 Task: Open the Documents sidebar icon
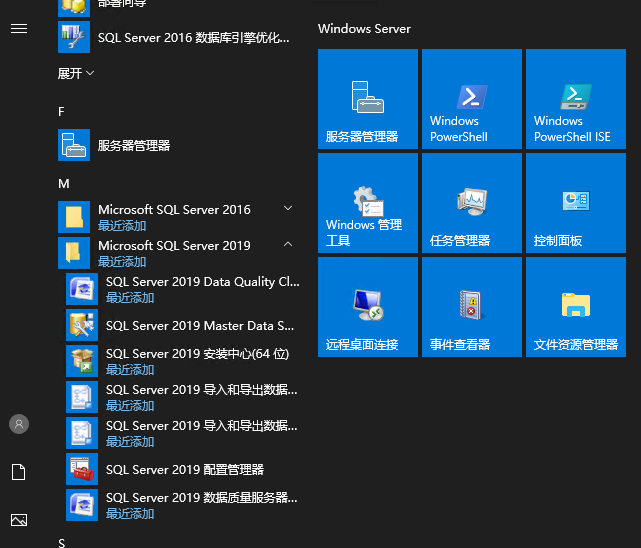[18, 472]
